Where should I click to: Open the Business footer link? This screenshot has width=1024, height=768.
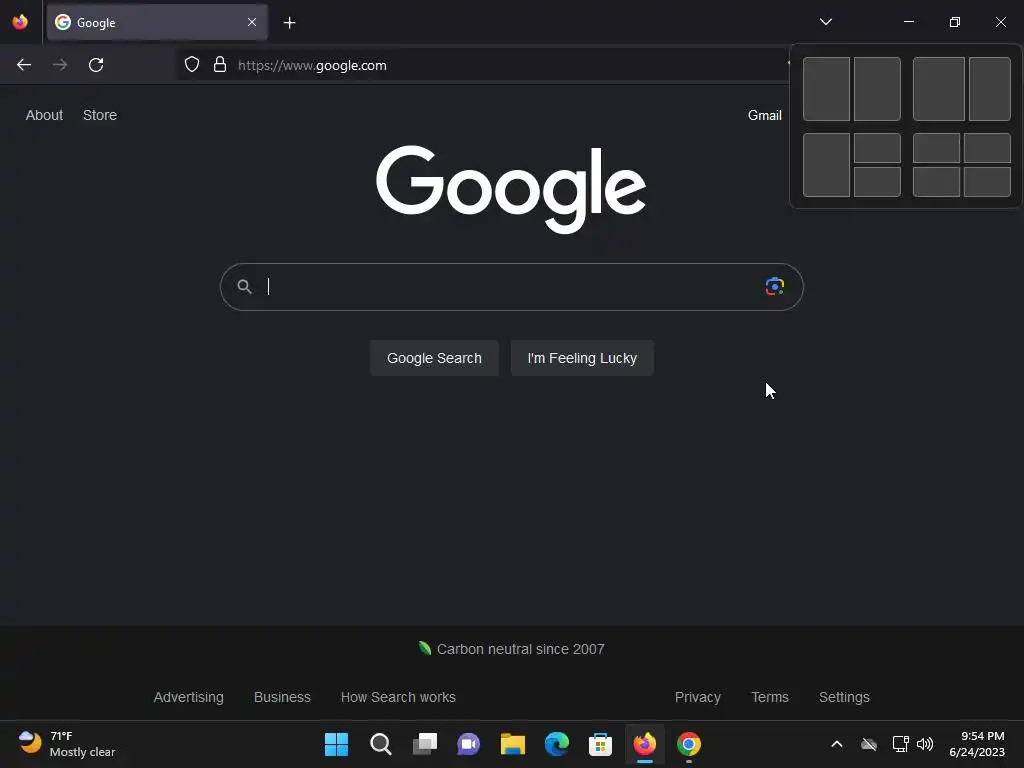(x=282, y=697)
